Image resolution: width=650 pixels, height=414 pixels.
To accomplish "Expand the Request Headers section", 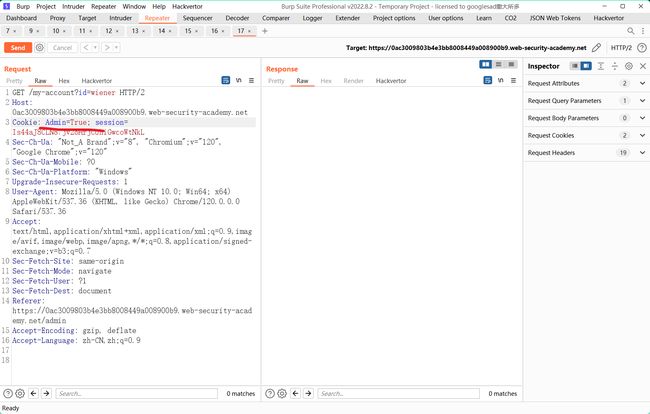I will 642,152.
